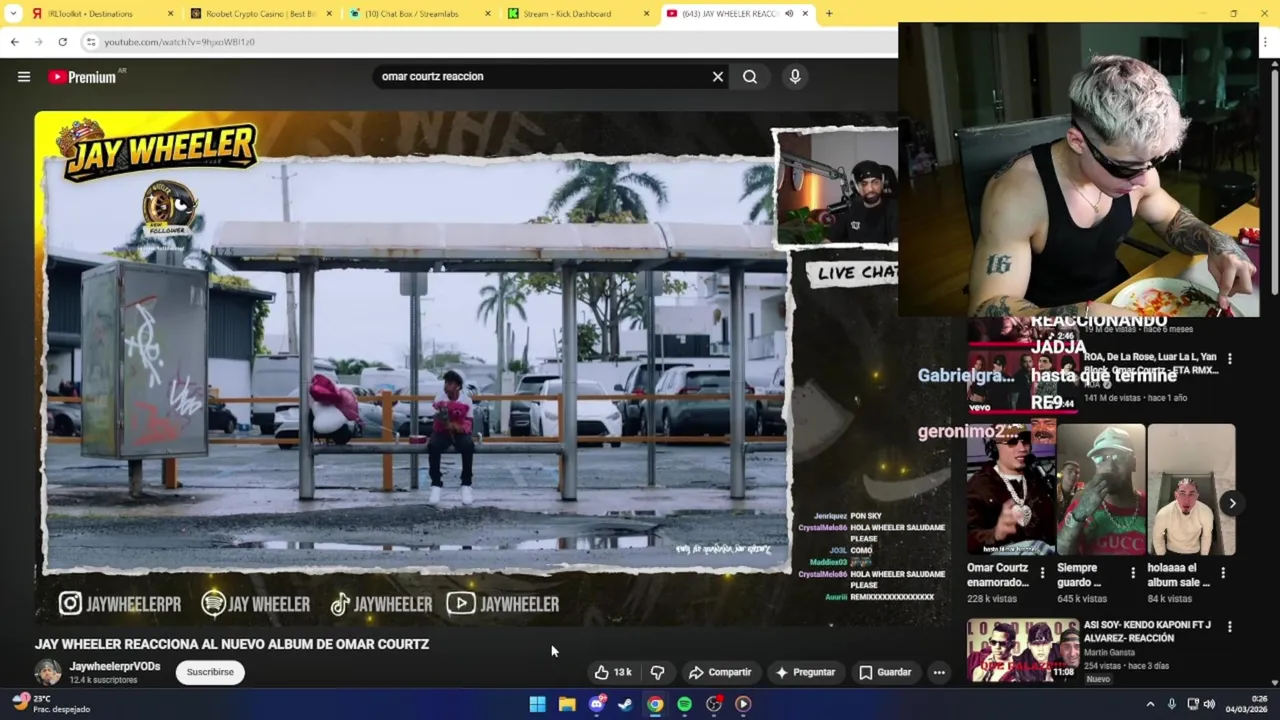Start voice search with the microphone
The image size is (1280, 720).
pyautogui.click(x=795, y=77)
